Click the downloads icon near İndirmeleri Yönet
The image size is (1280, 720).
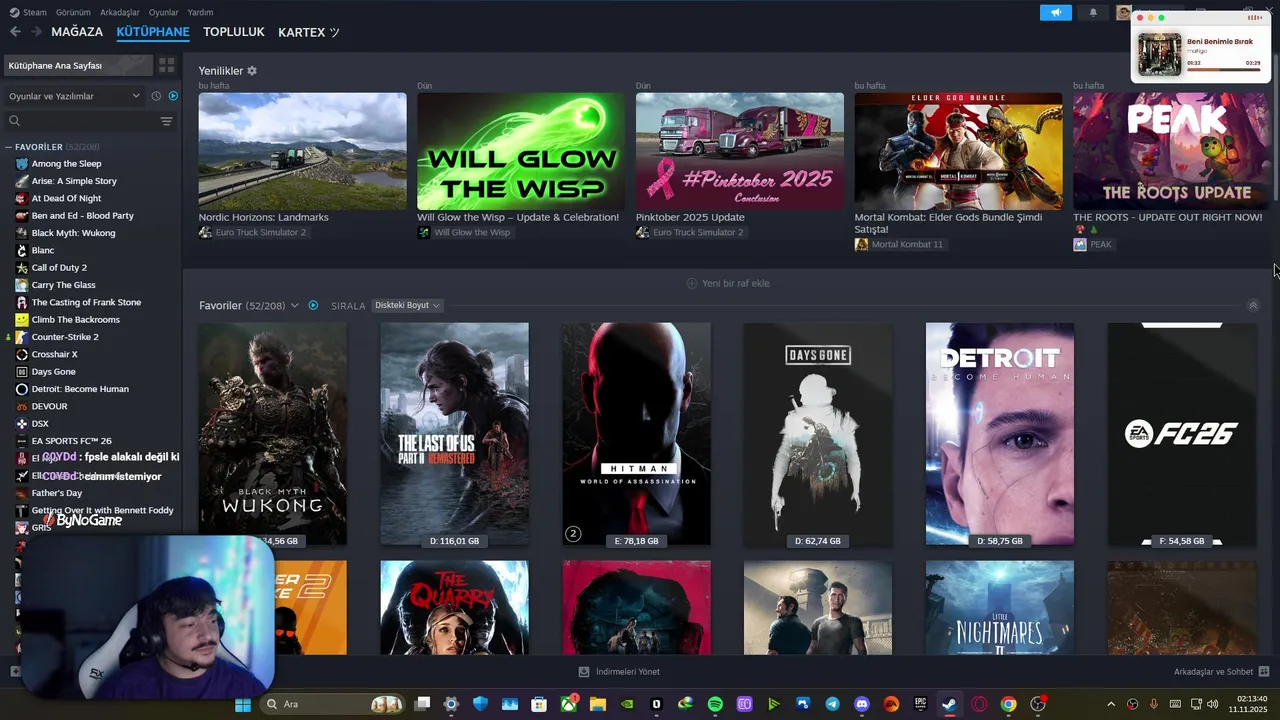tap(584, 672)
